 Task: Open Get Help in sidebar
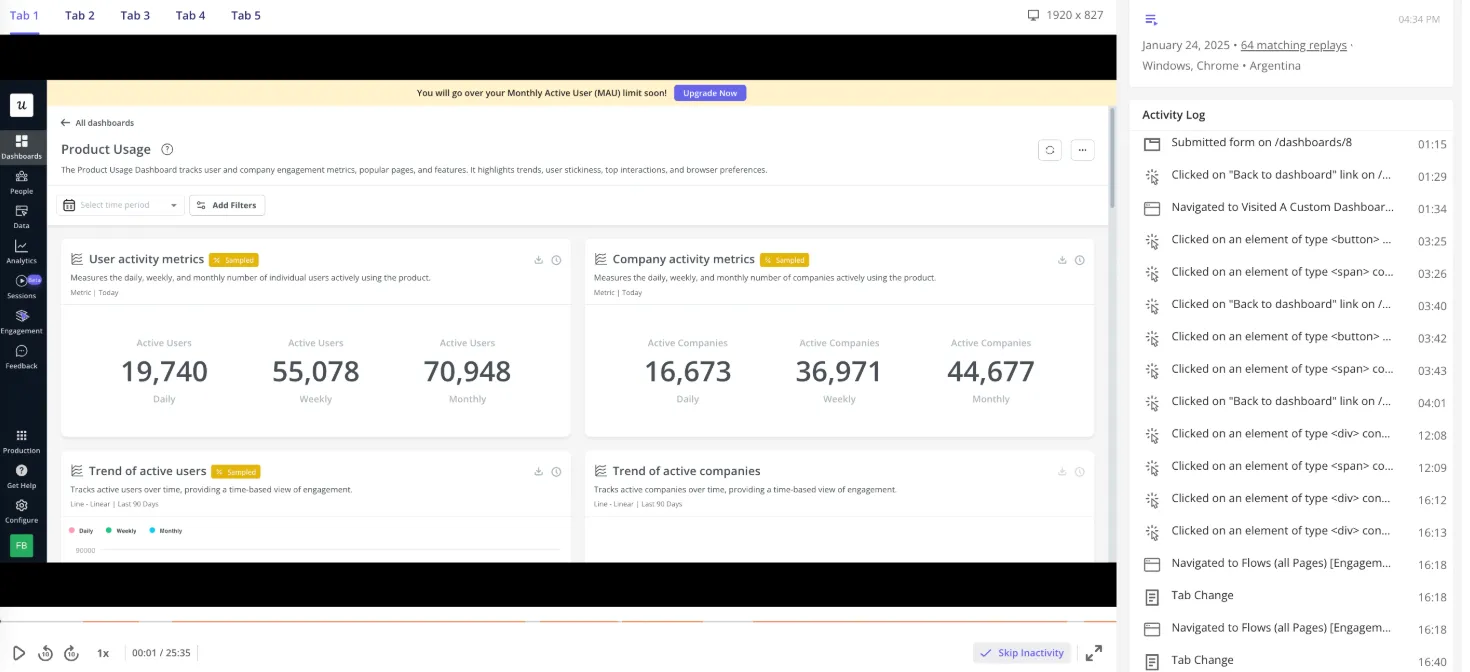[21, 477]
